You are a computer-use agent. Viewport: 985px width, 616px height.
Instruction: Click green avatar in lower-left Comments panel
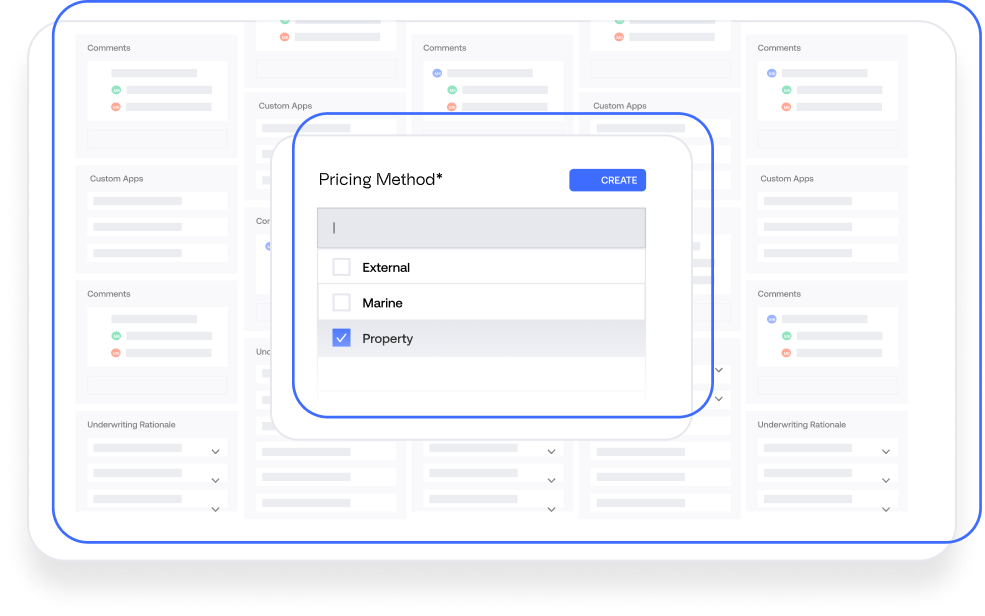click(x=116, y=336)
